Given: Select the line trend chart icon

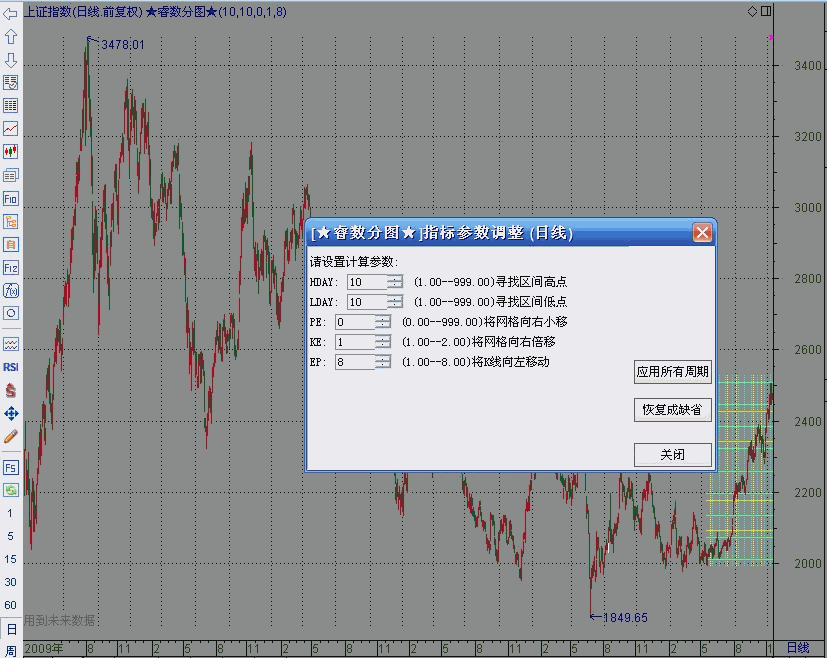Looking at the screenshot, I should pyautogui.click(x=11, y=129).
